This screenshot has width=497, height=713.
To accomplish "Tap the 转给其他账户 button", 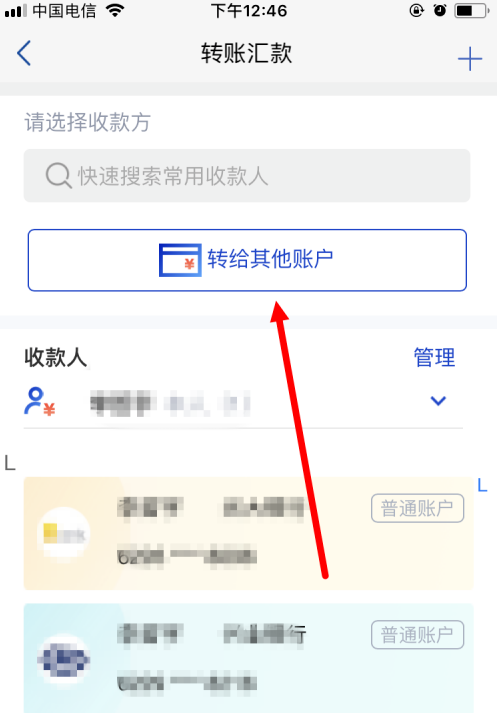I will 247,260.
